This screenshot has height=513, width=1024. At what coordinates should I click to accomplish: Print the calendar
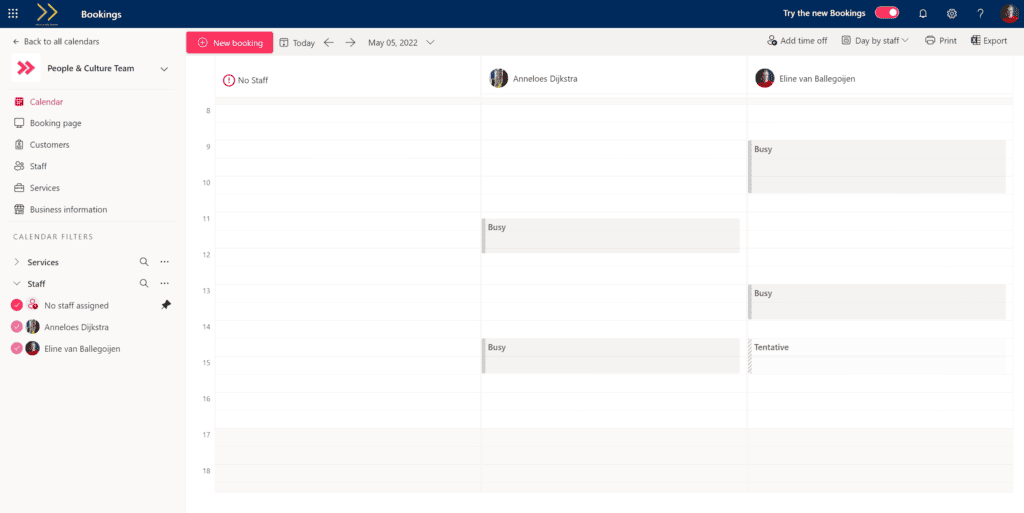click(x=940, y=40)
